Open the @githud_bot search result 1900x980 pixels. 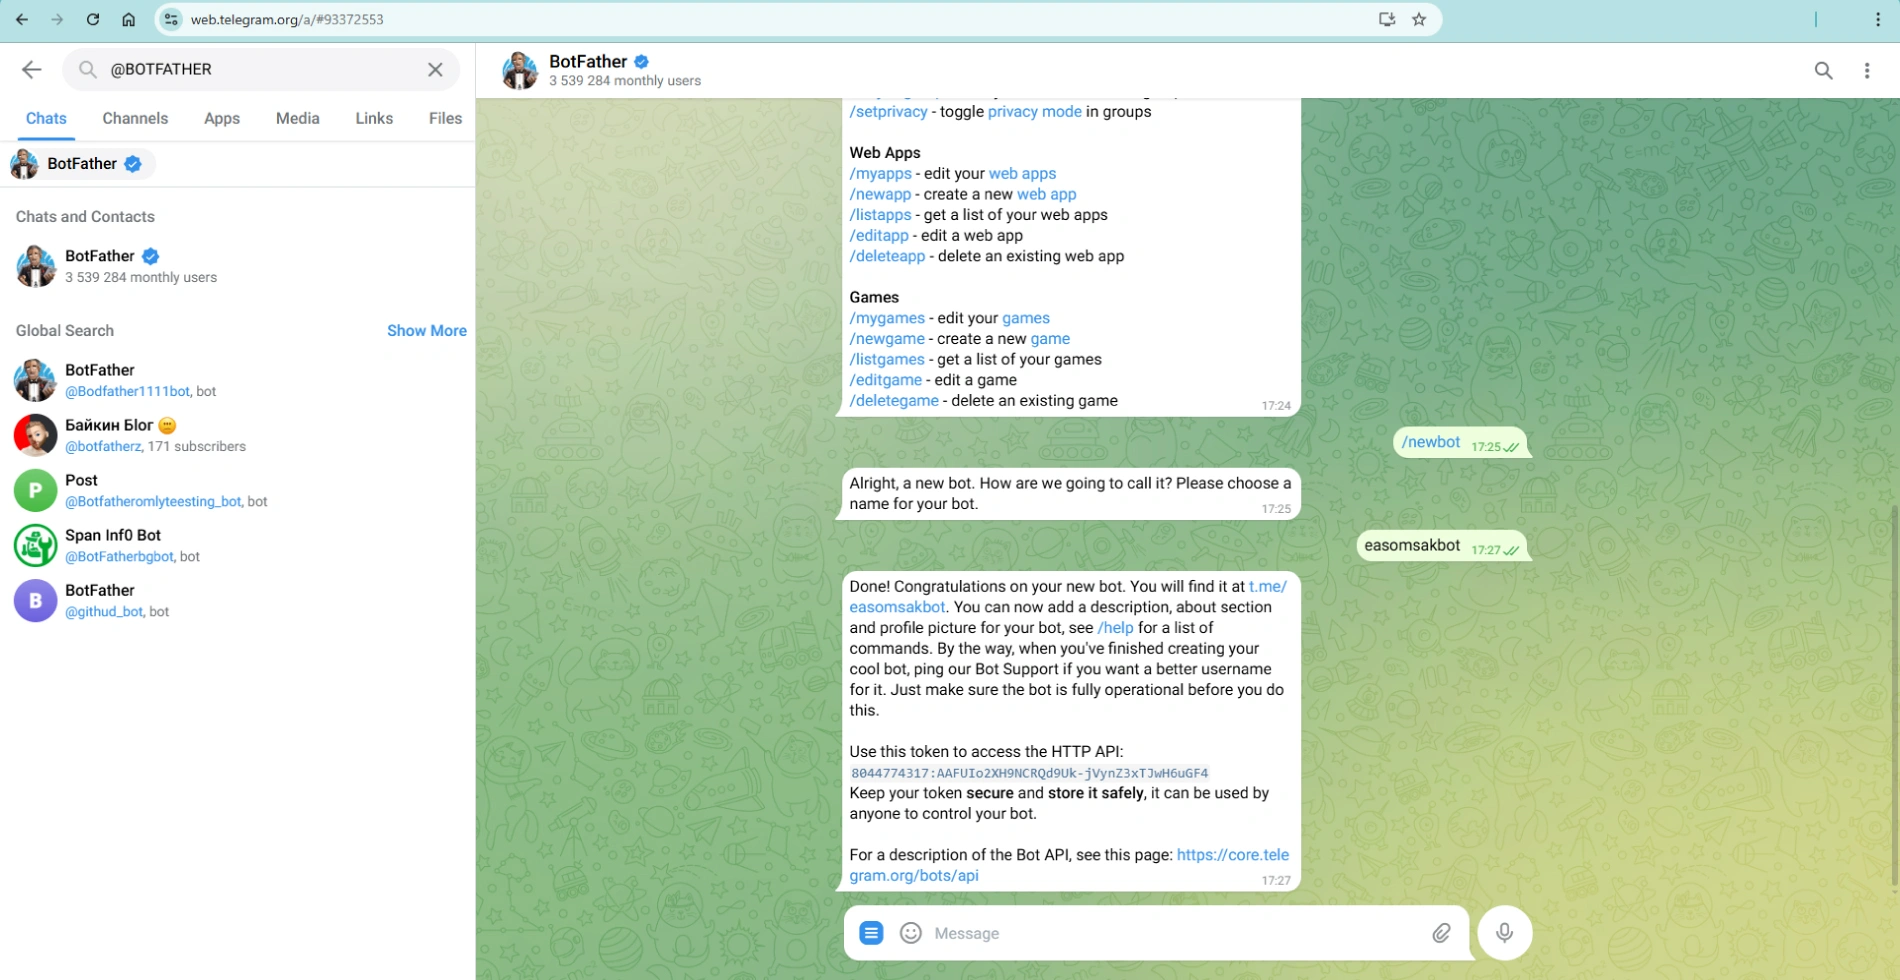pyautogui.click(x=238, y=600)
